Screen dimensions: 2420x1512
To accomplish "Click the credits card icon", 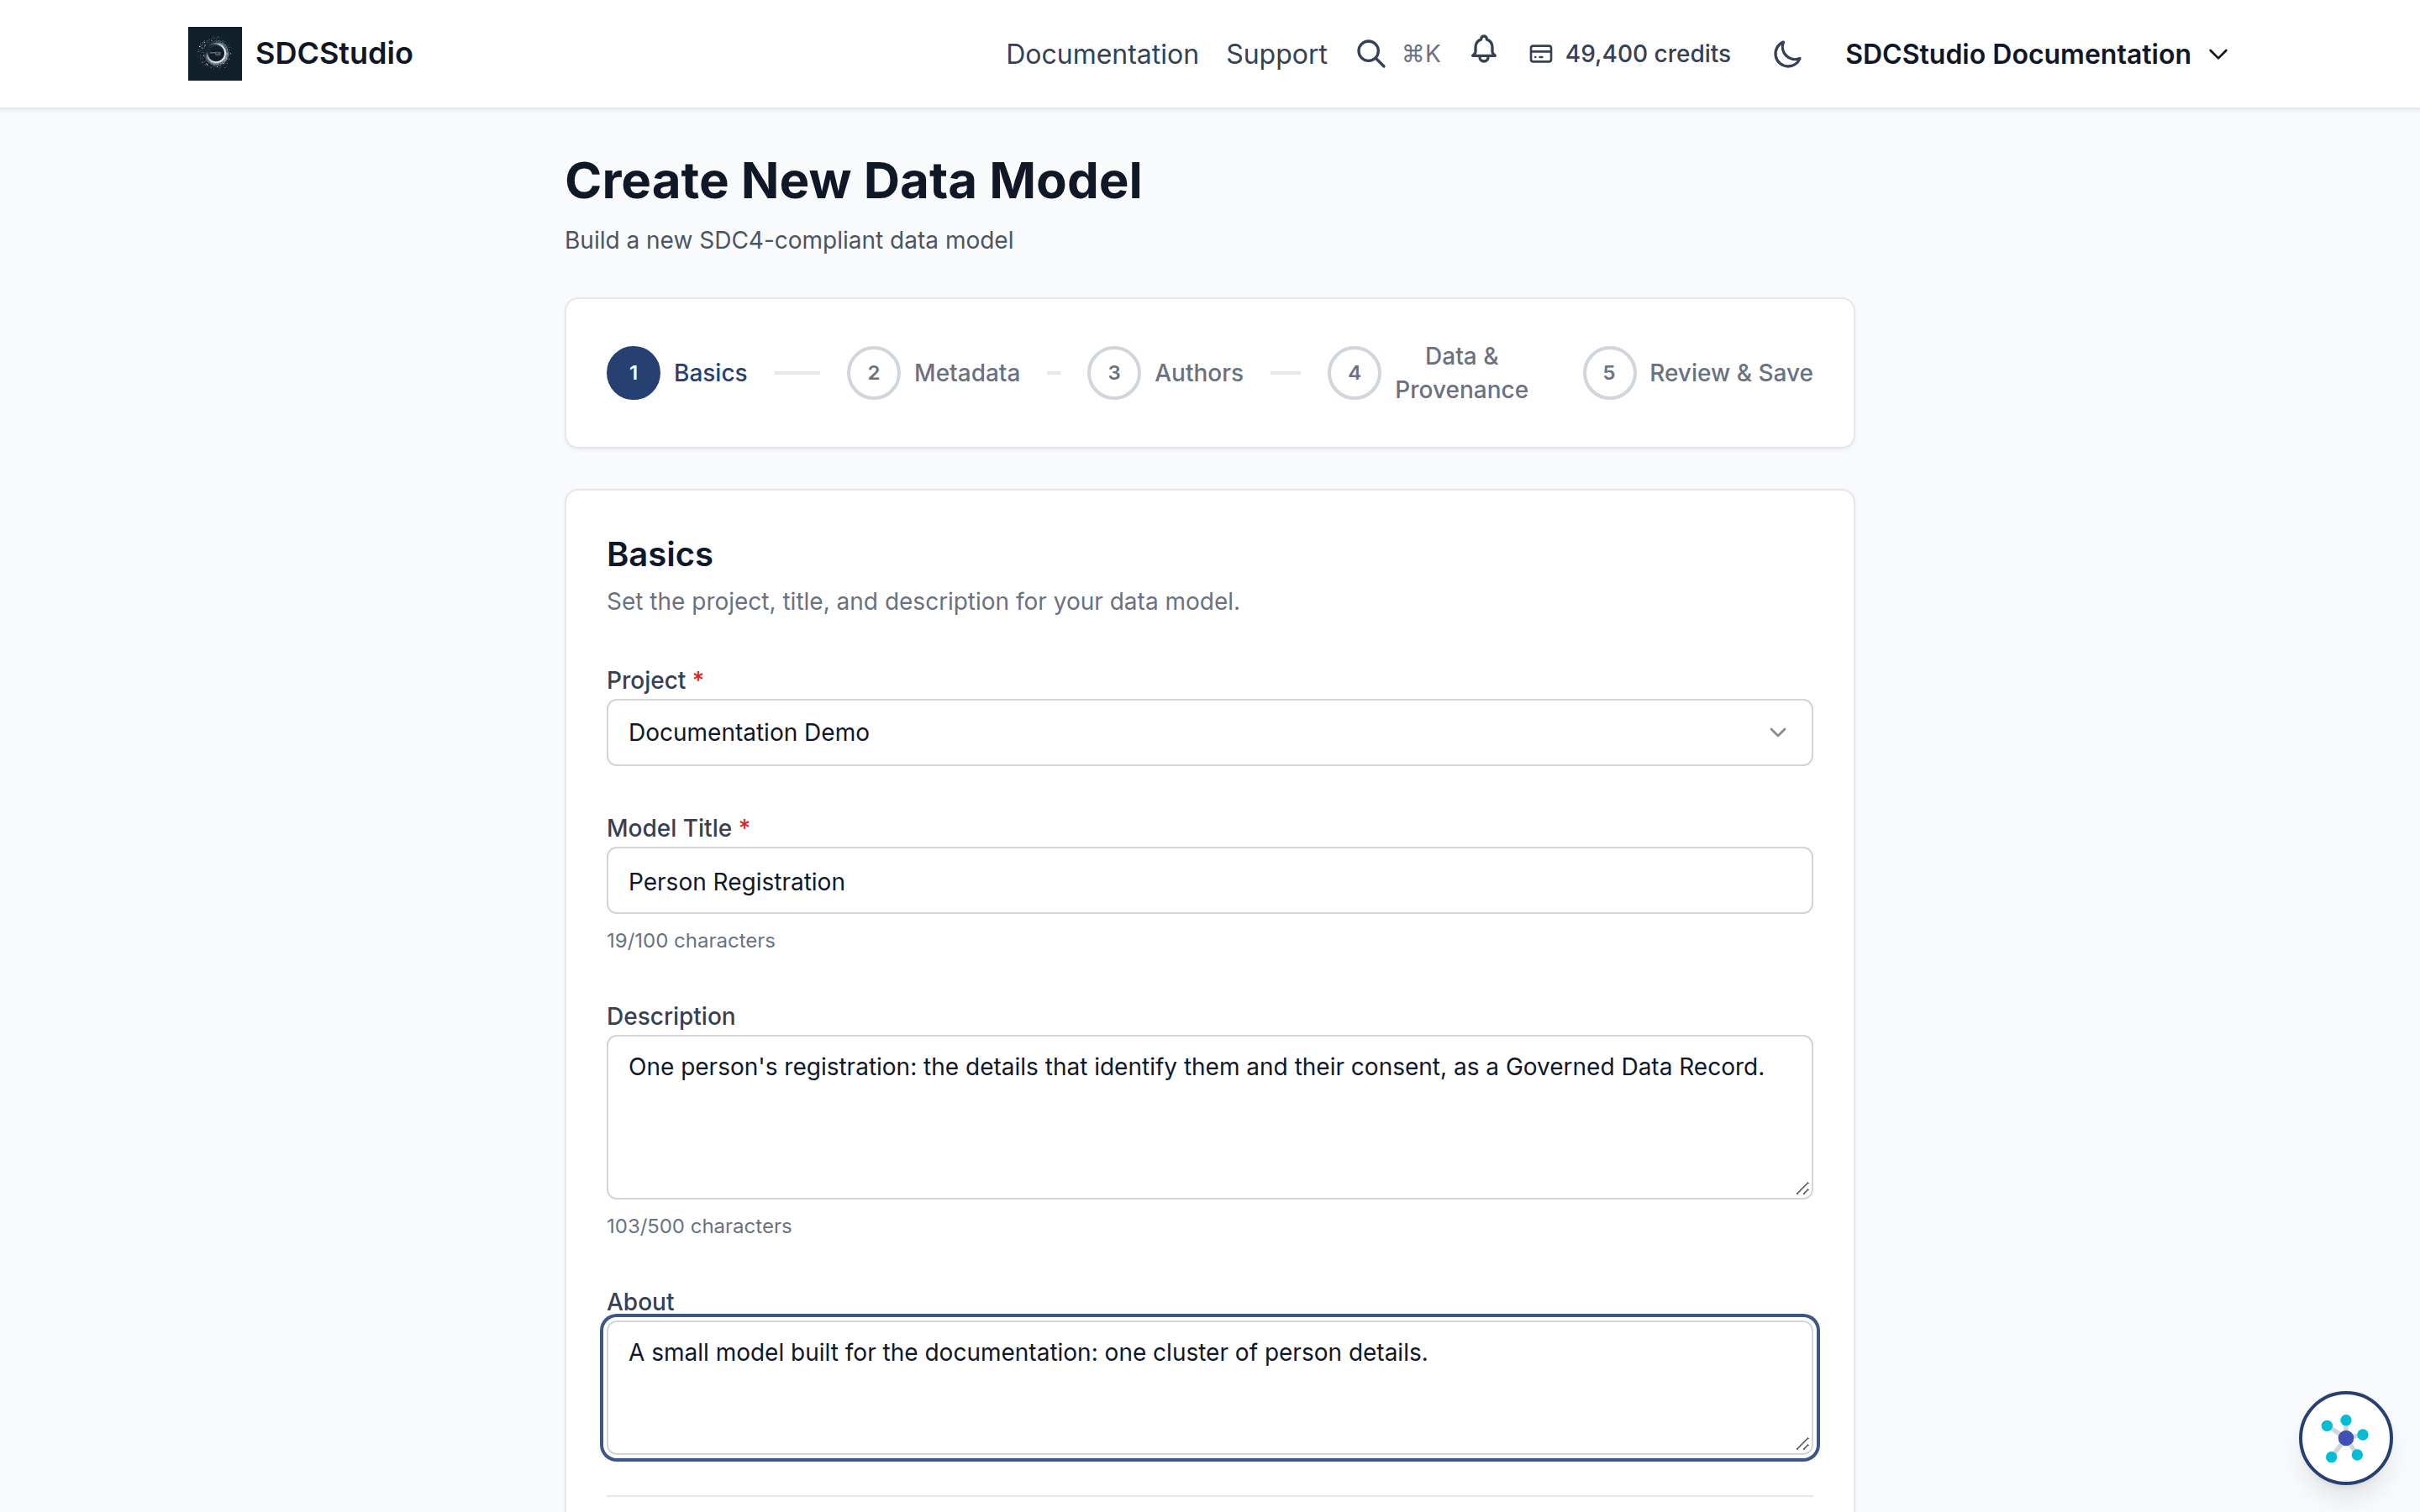I will [x=1540, y=54].
